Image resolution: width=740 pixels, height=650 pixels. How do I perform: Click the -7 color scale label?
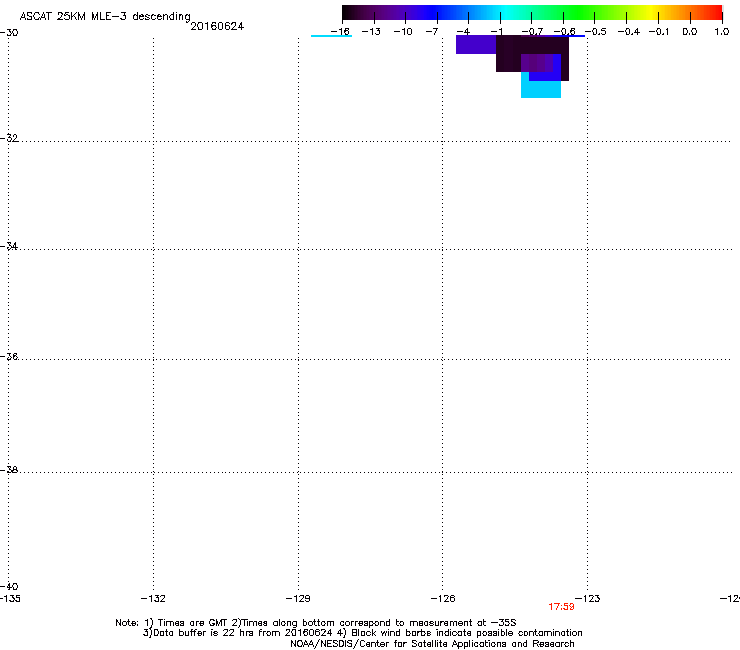tap(432, 32)
